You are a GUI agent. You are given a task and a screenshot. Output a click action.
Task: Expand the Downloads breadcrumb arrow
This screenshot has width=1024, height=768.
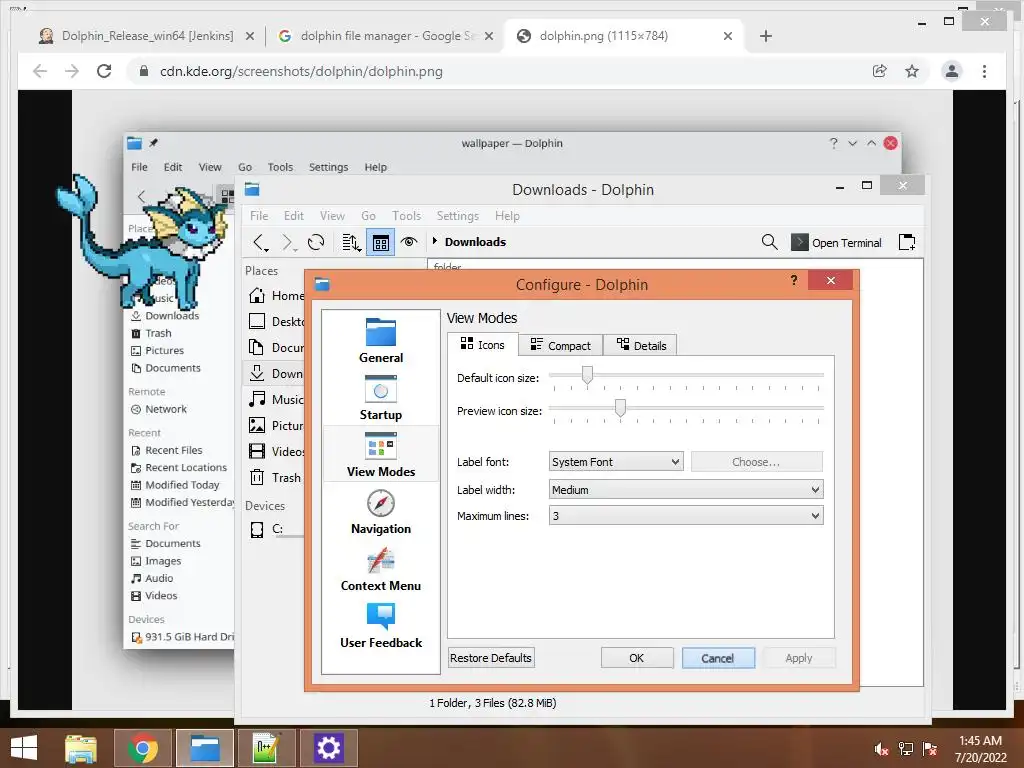pos(435,241)
